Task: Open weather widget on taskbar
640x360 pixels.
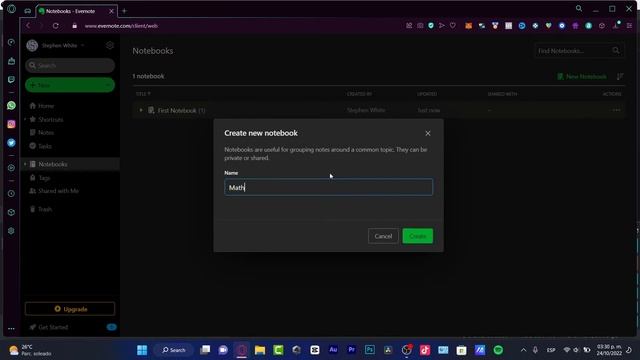Action: (30, 350)
